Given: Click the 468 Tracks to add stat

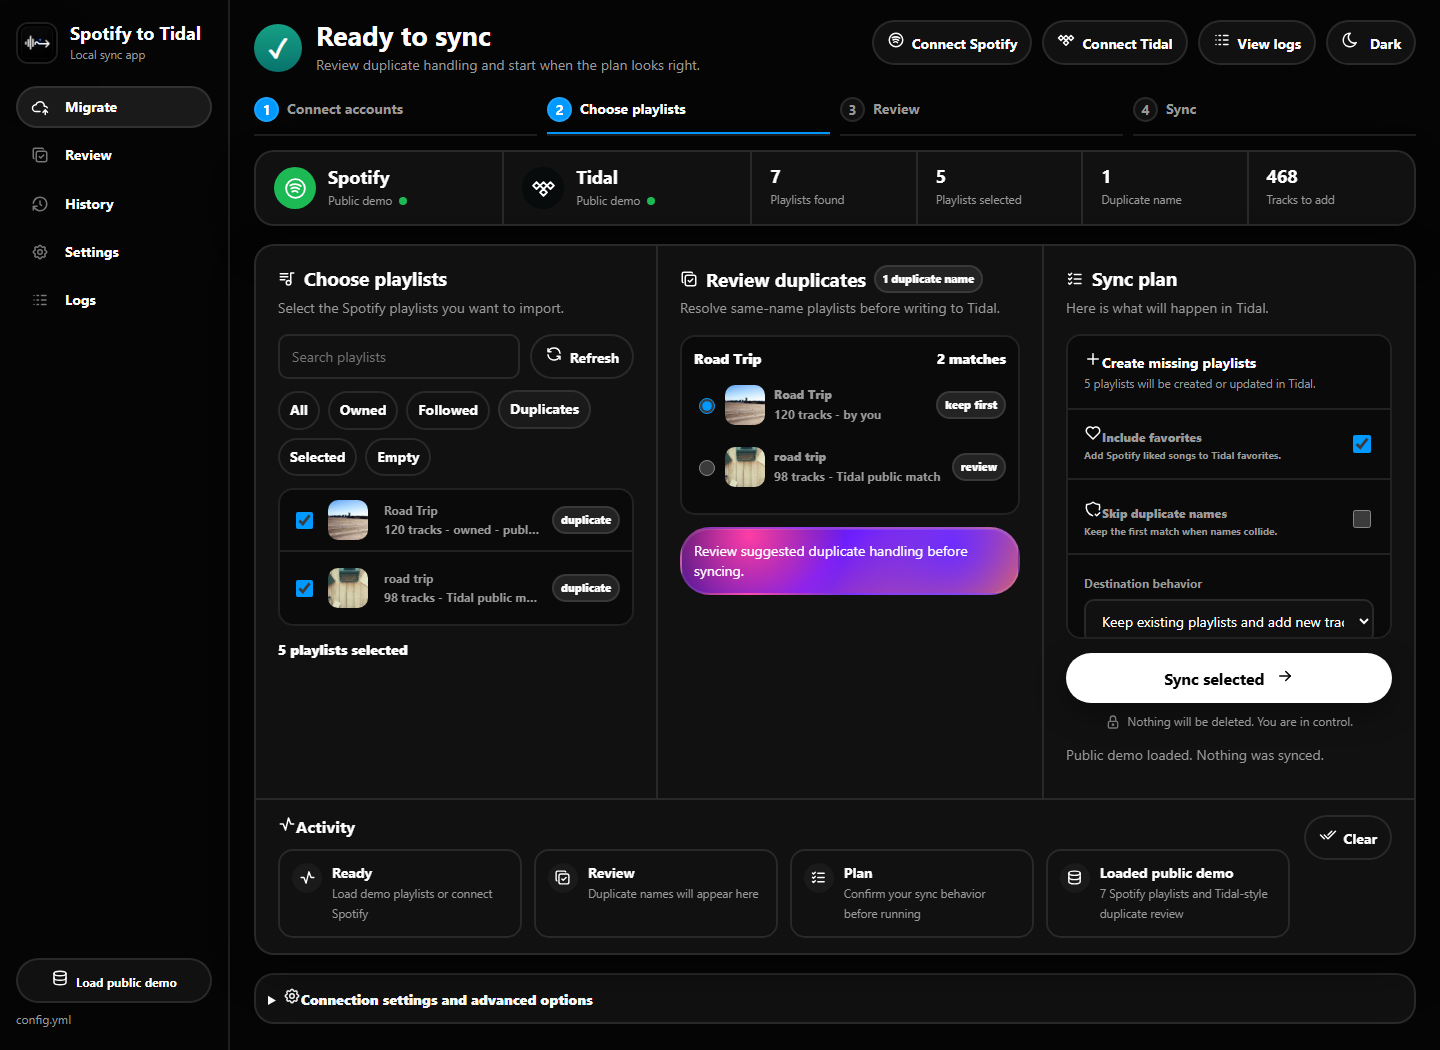Looking at the screenshot, I should pyautogui.click(x=1331, y=188).
